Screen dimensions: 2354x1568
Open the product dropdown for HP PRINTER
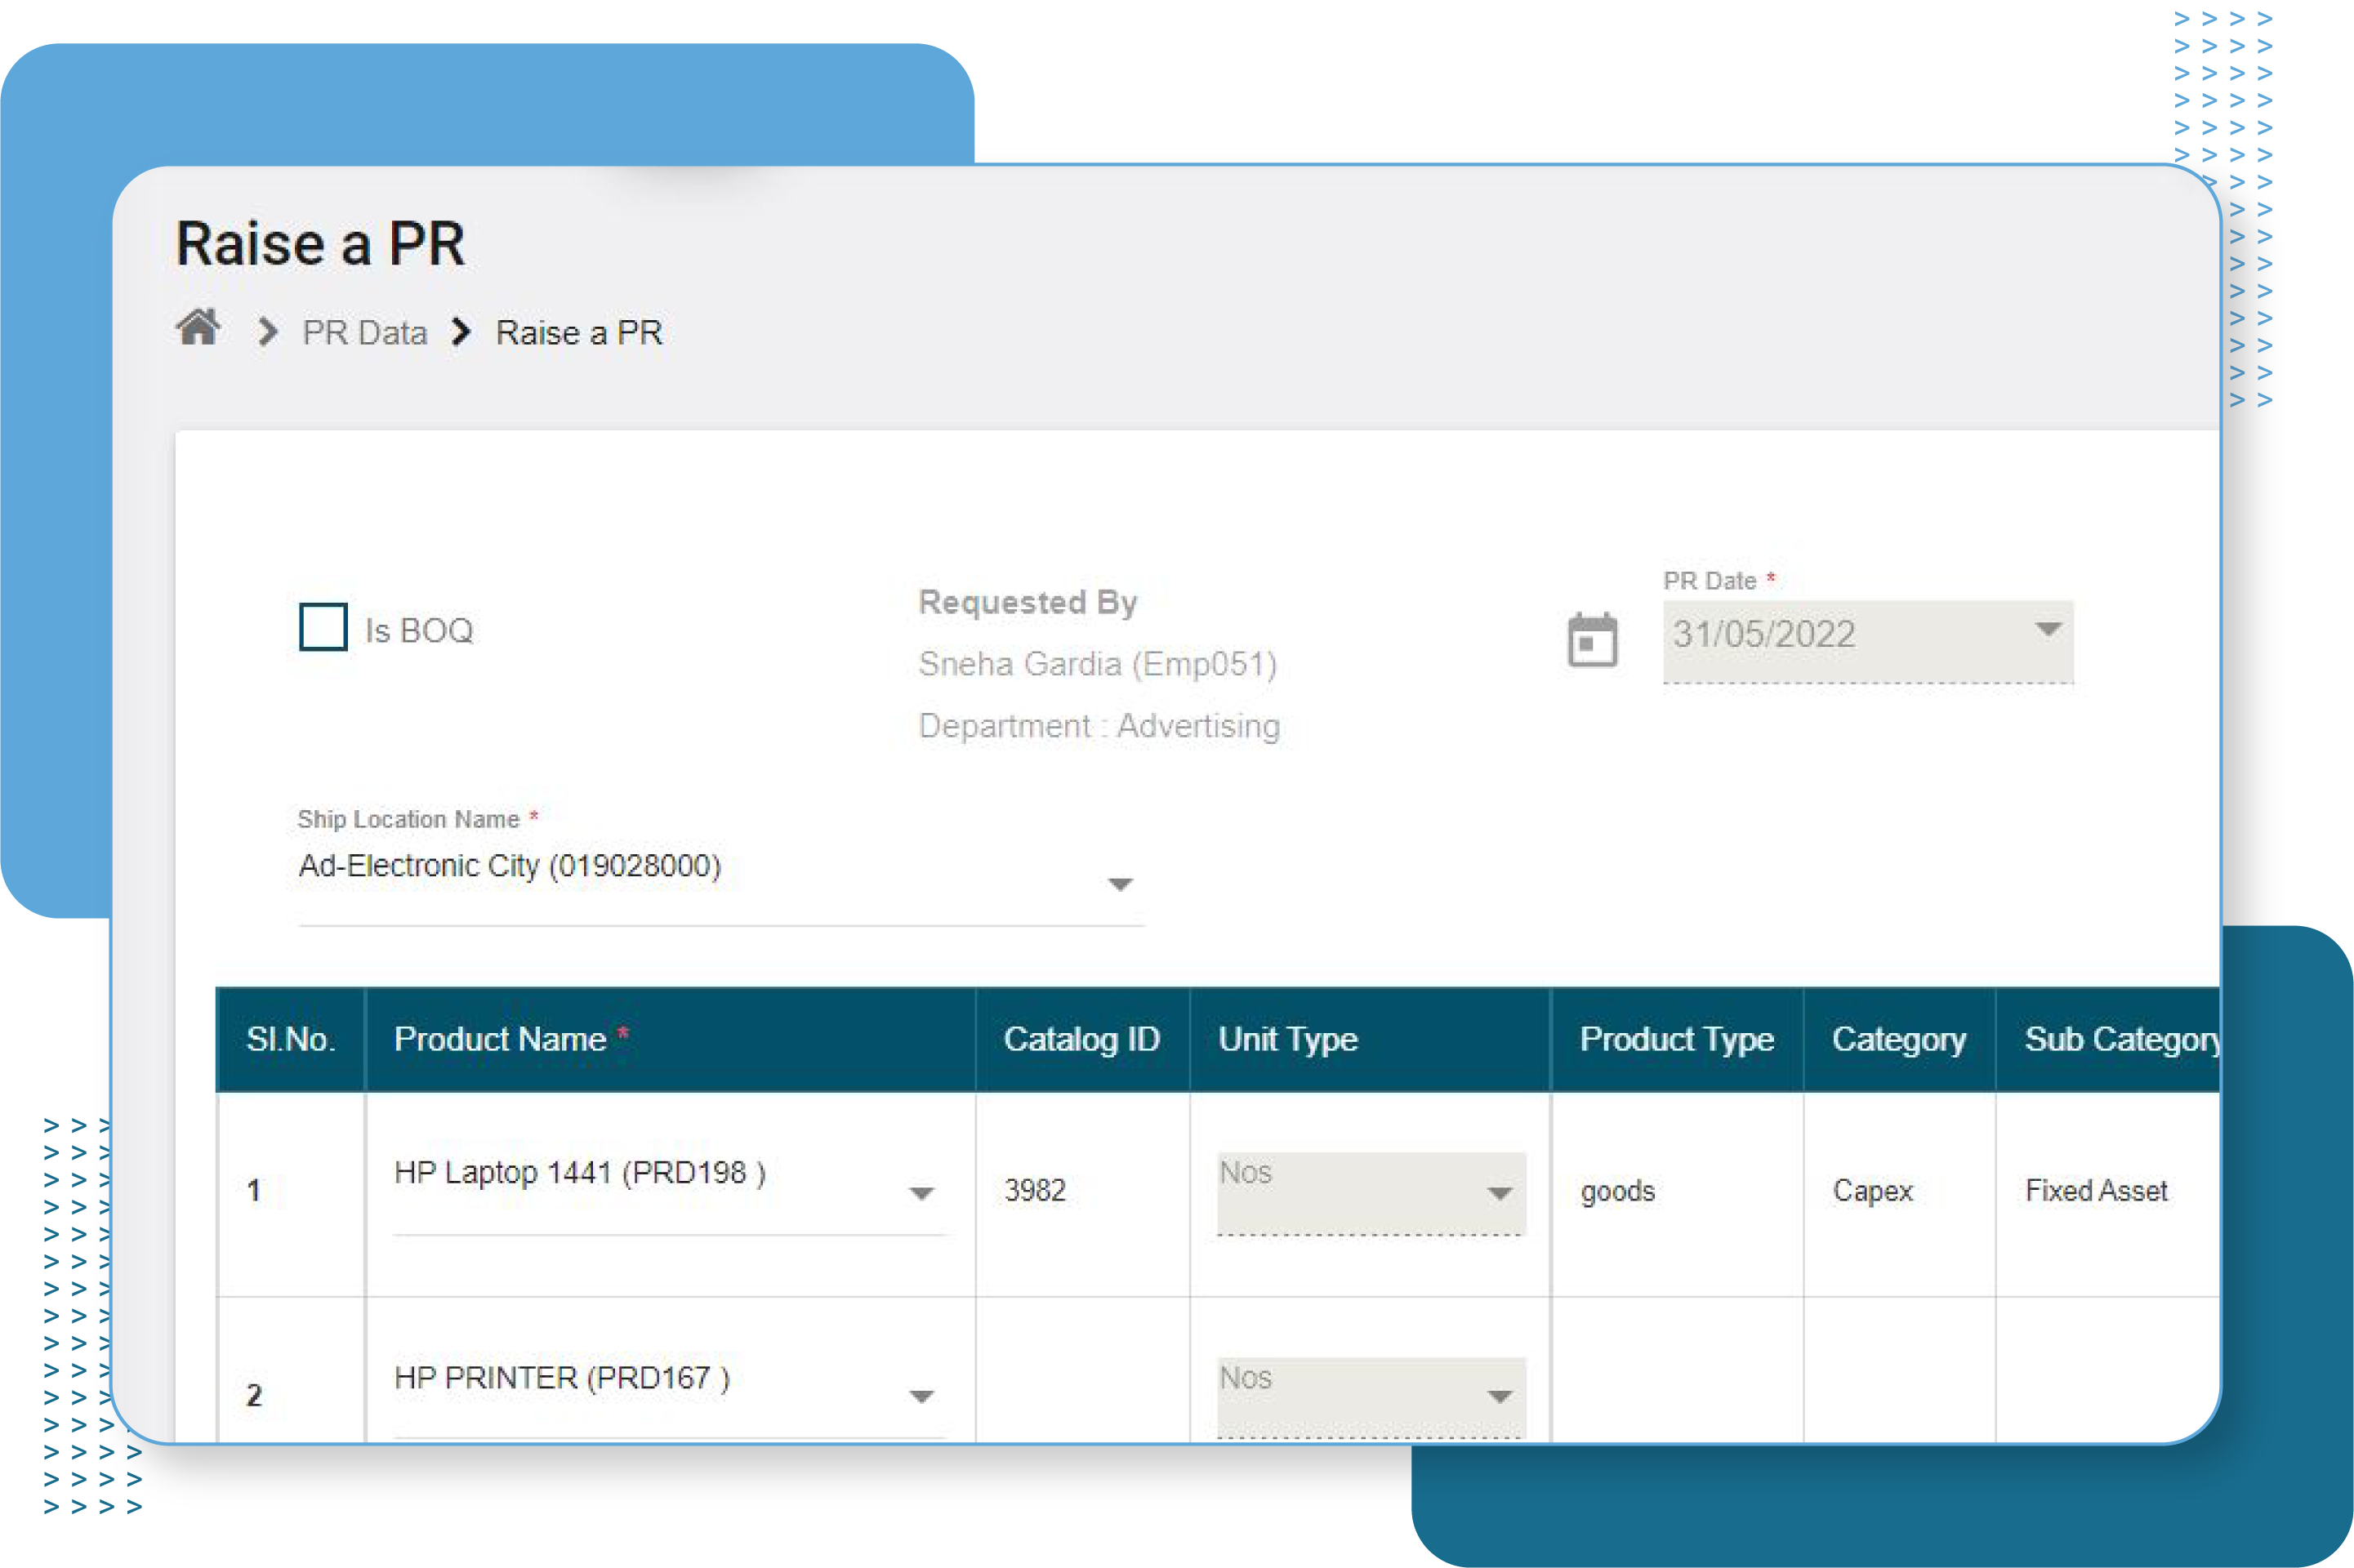[x=921, y=1397]
